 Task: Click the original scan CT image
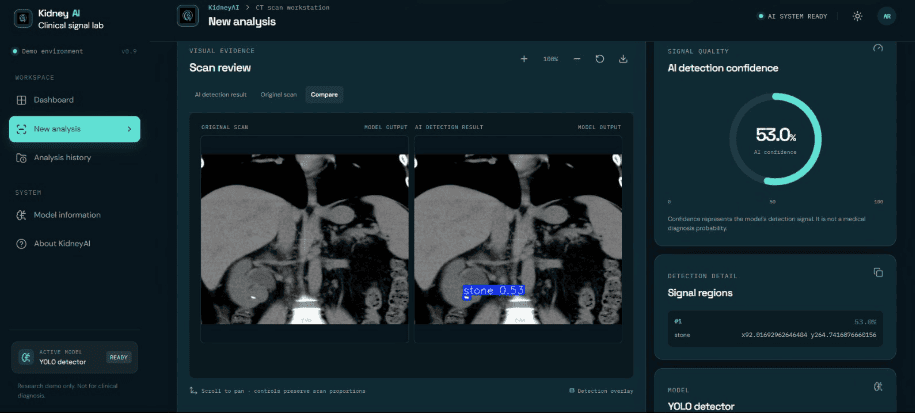point(305,239)
